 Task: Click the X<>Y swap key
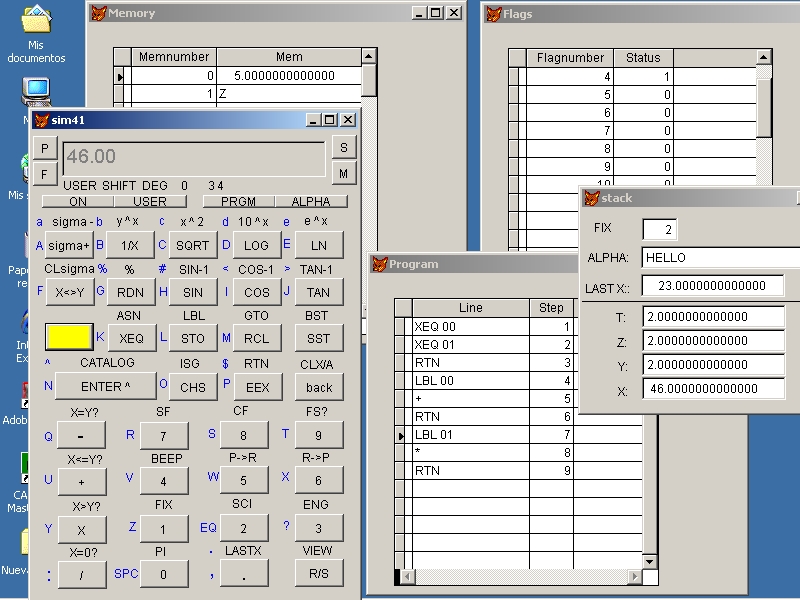tap(70, 292)
